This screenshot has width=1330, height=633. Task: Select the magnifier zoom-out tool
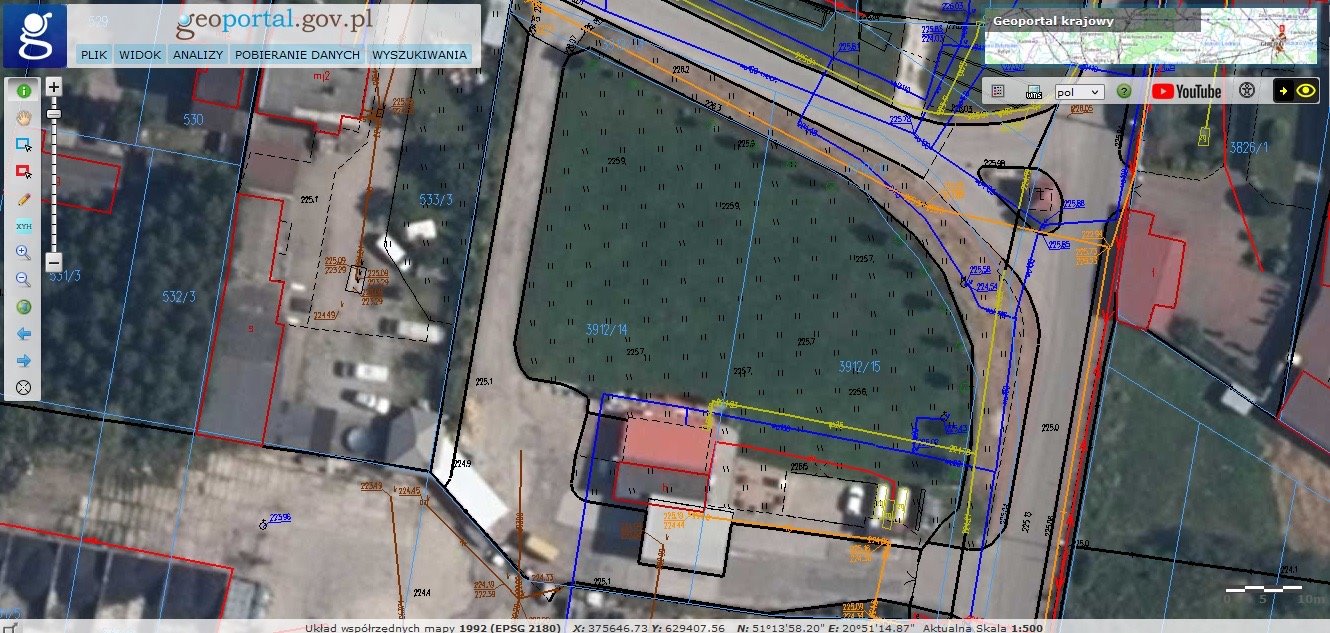[x=23, y=280]
